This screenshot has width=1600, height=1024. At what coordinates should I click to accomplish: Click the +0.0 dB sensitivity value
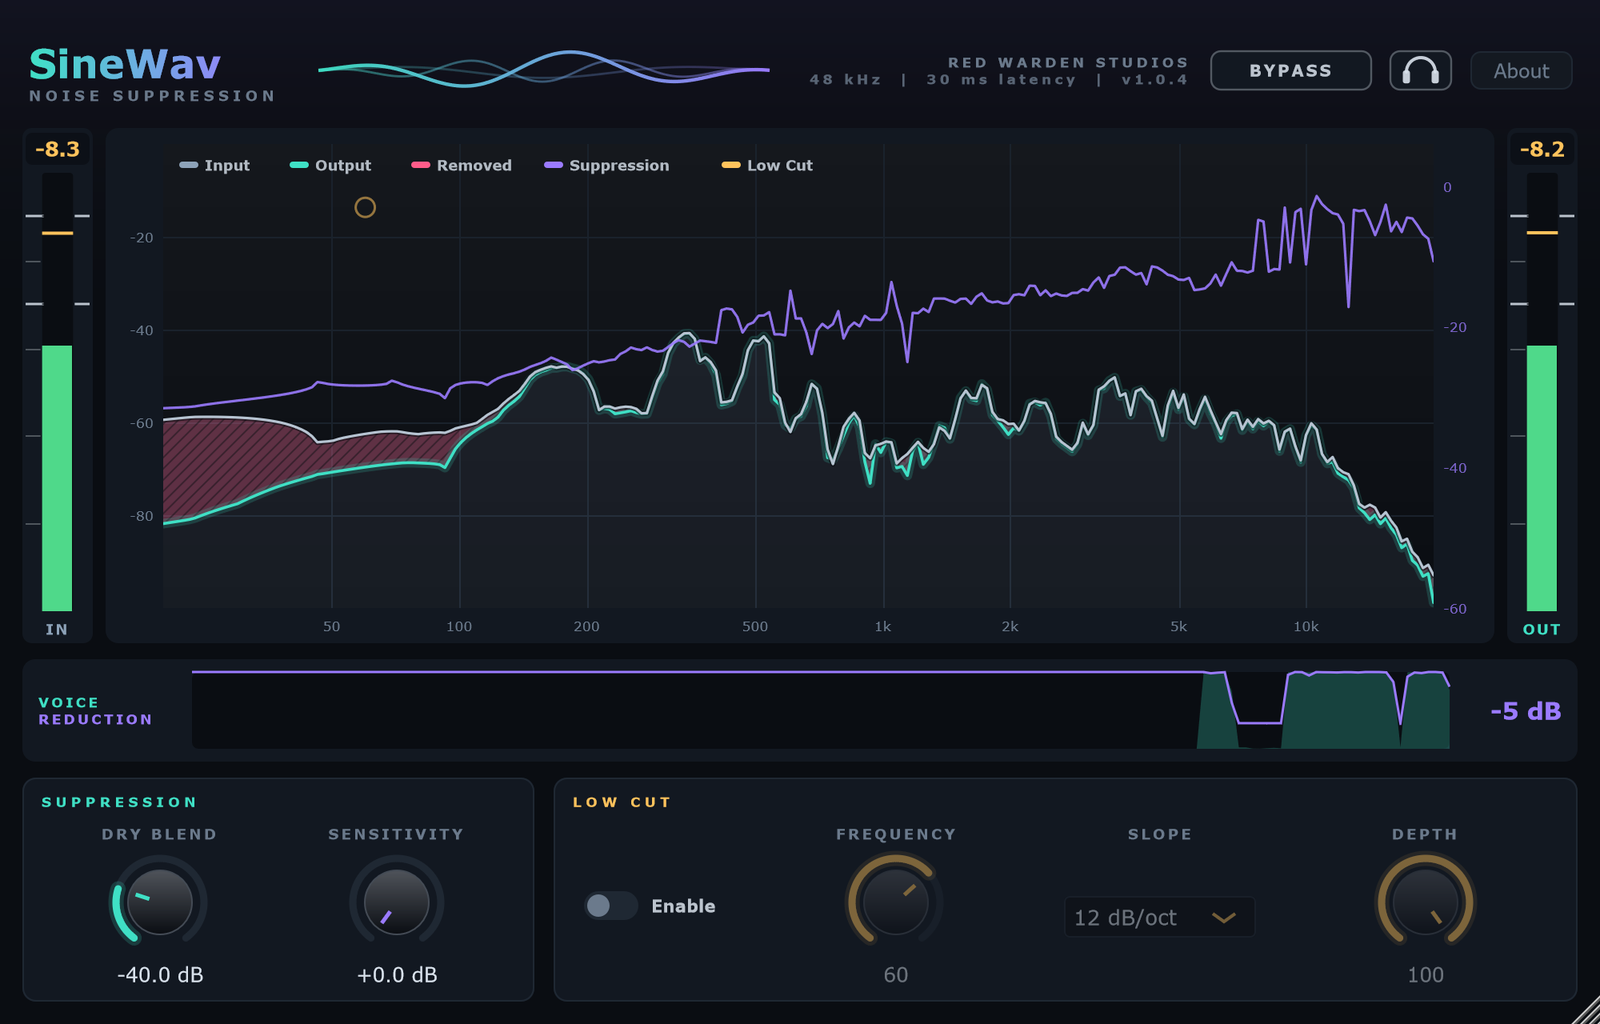(397, 975)
